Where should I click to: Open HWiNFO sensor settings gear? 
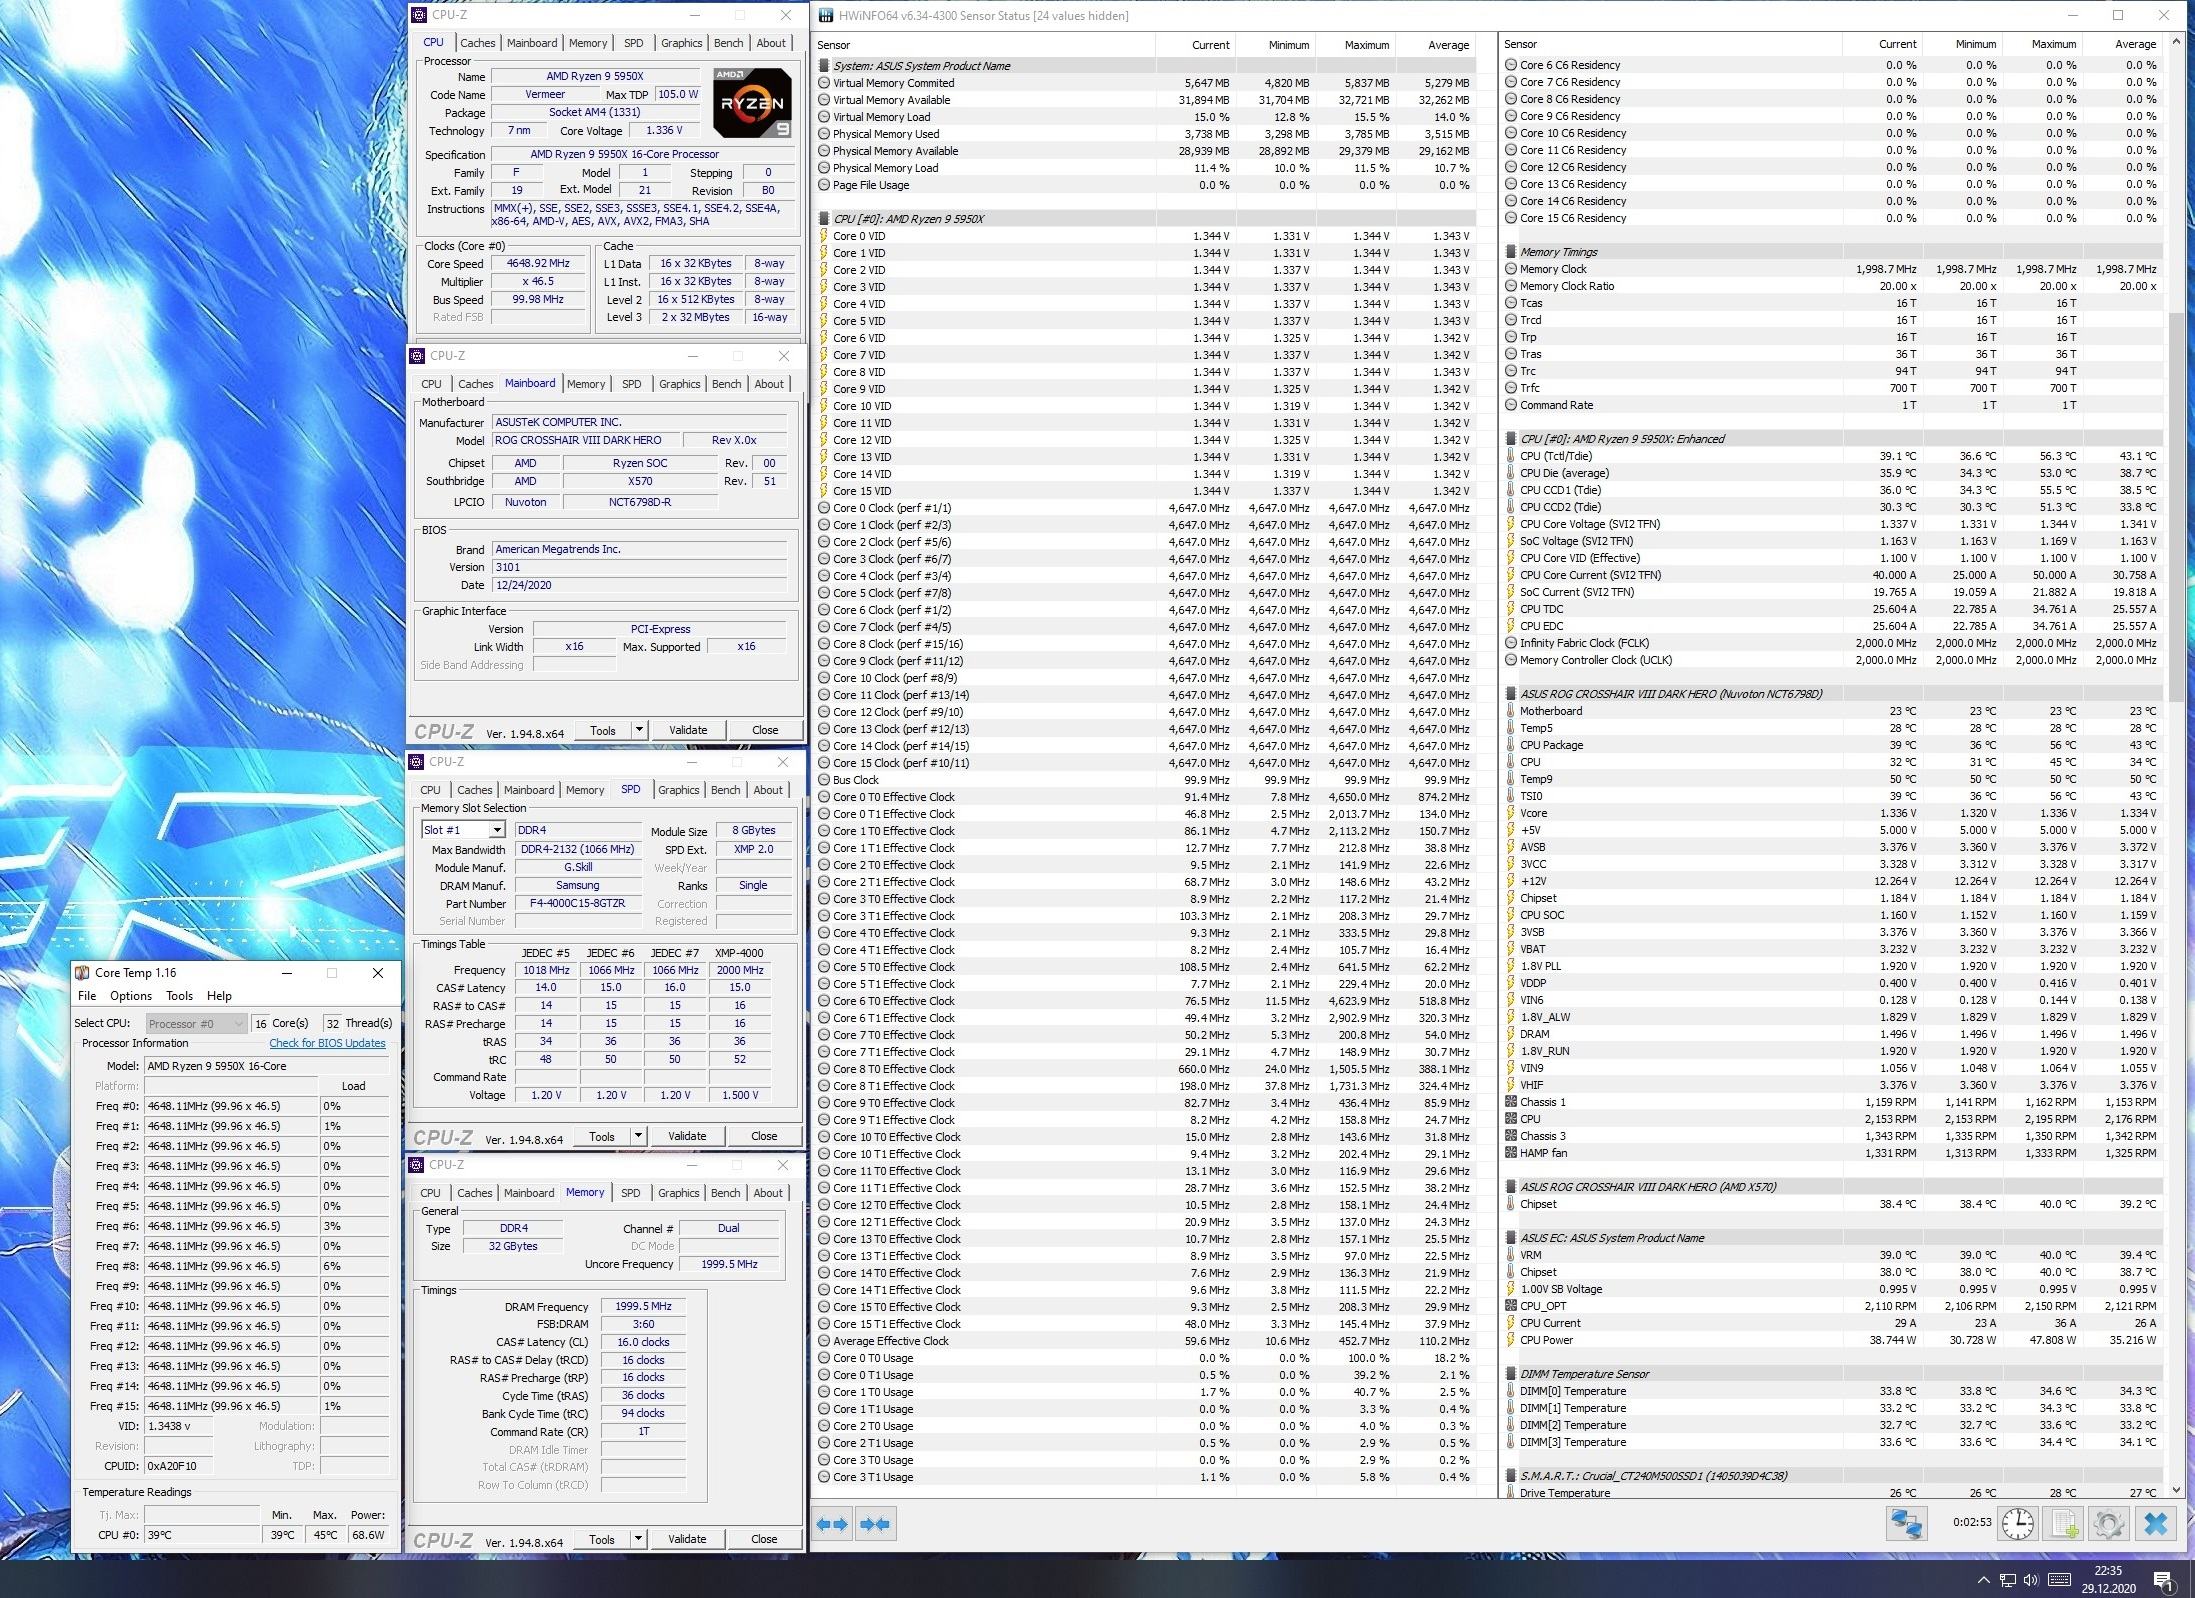pyautogui.click(x=2108, y=1524)
